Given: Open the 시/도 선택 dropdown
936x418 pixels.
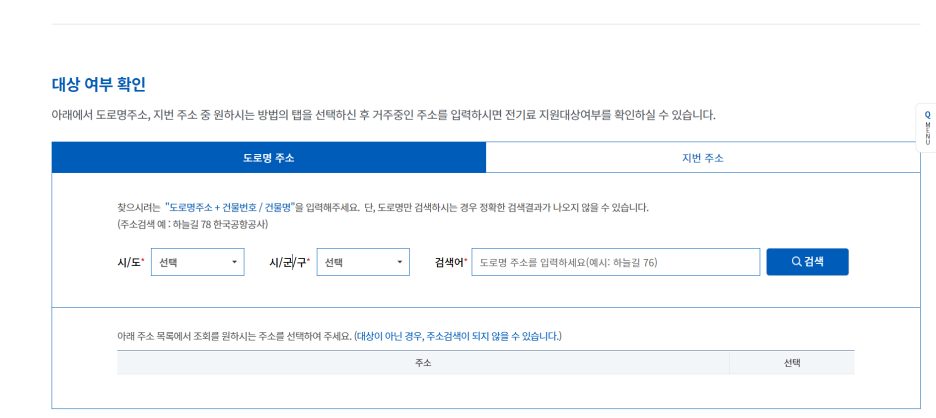Looking at the screenshot, I should coord(198,262).
